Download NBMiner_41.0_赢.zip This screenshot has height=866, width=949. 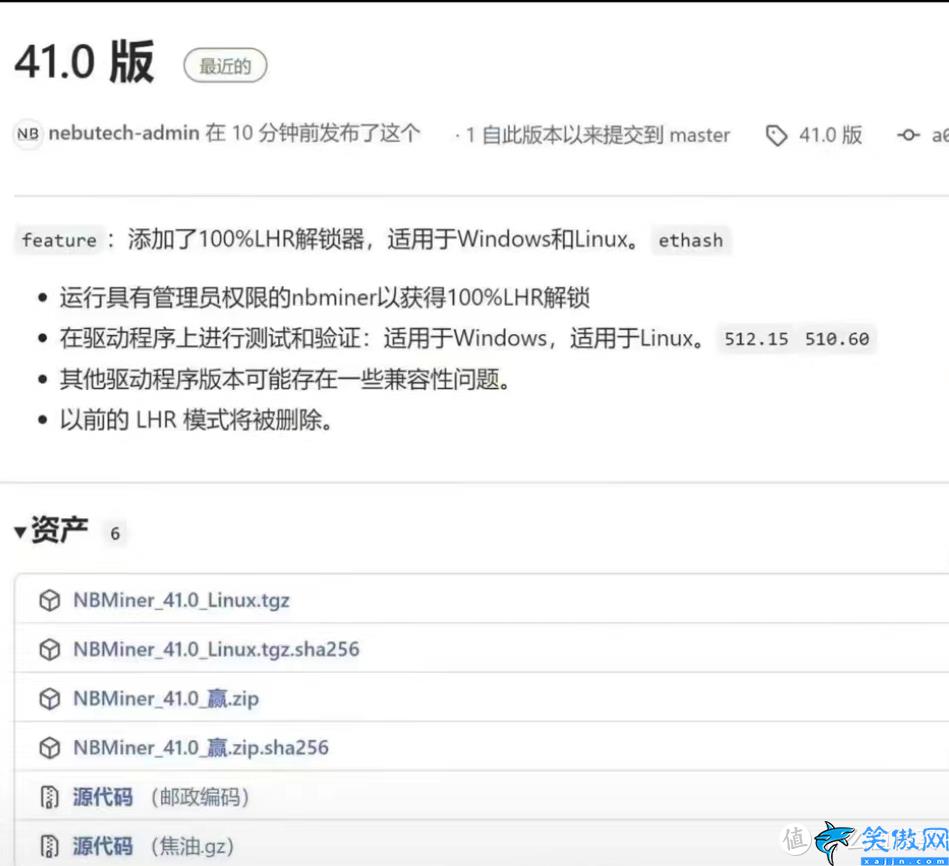(166, 698)
